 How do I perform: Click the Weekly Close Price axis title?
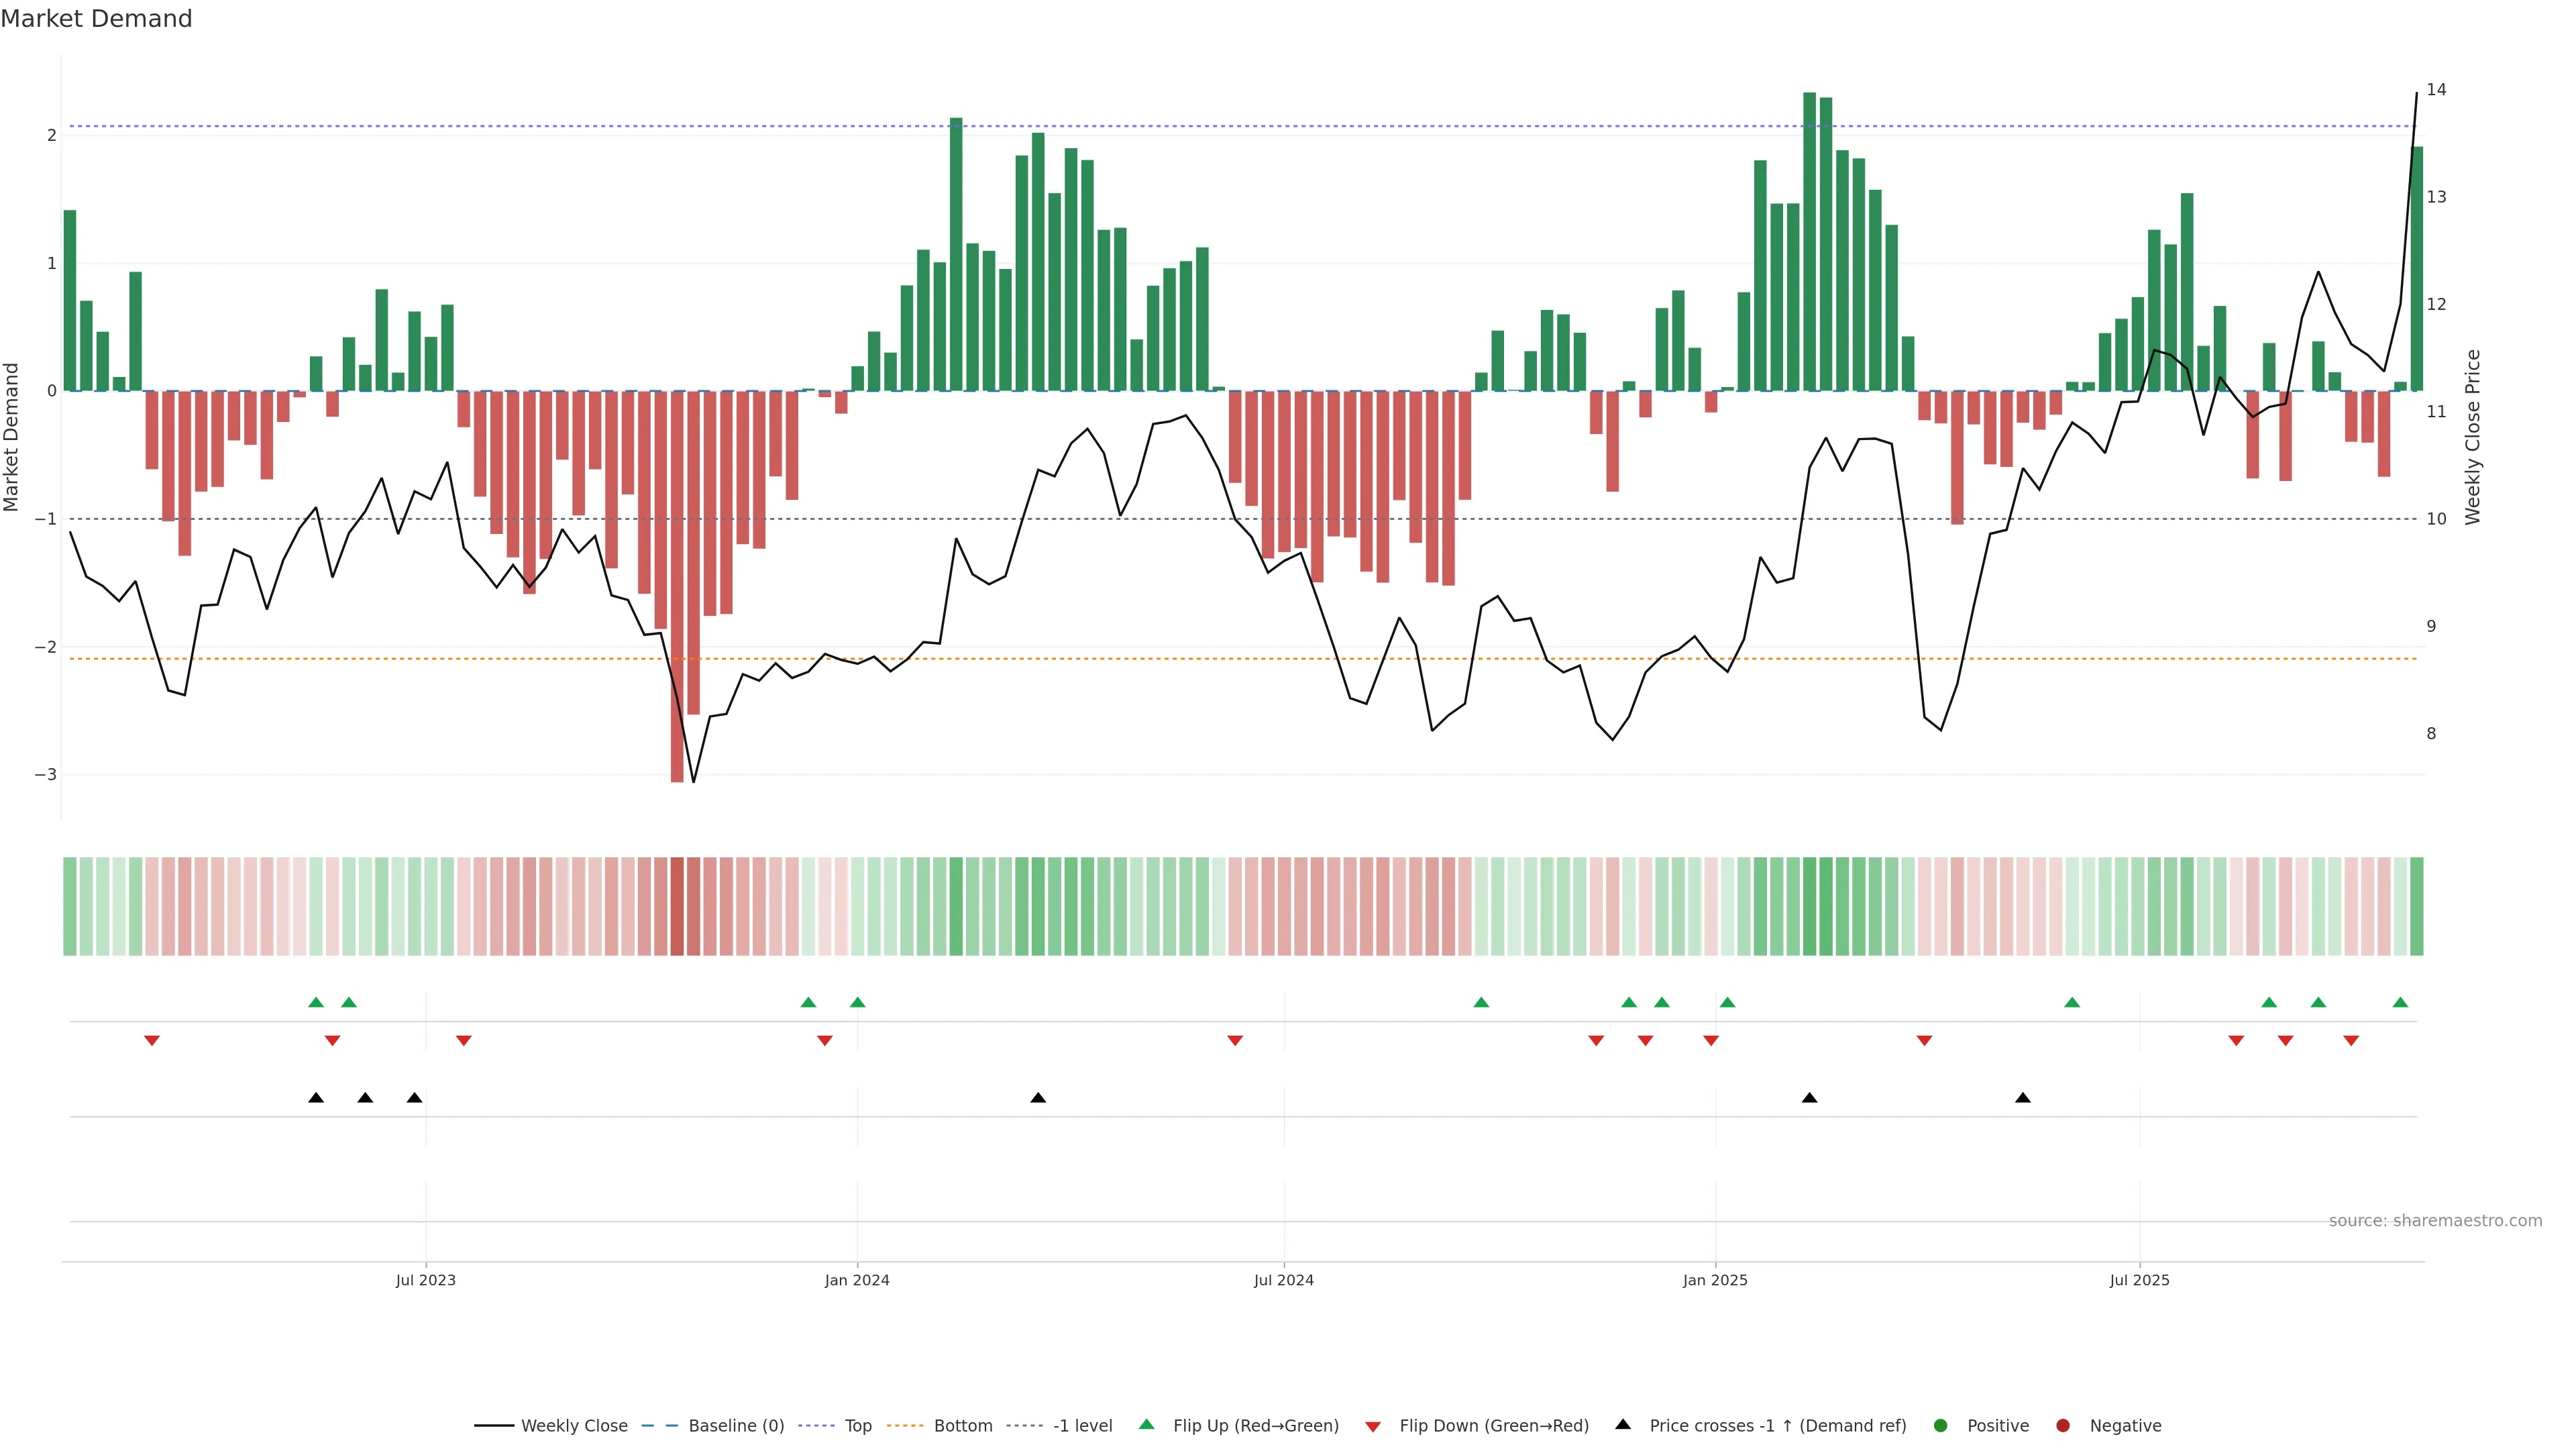coord(2473,437)
